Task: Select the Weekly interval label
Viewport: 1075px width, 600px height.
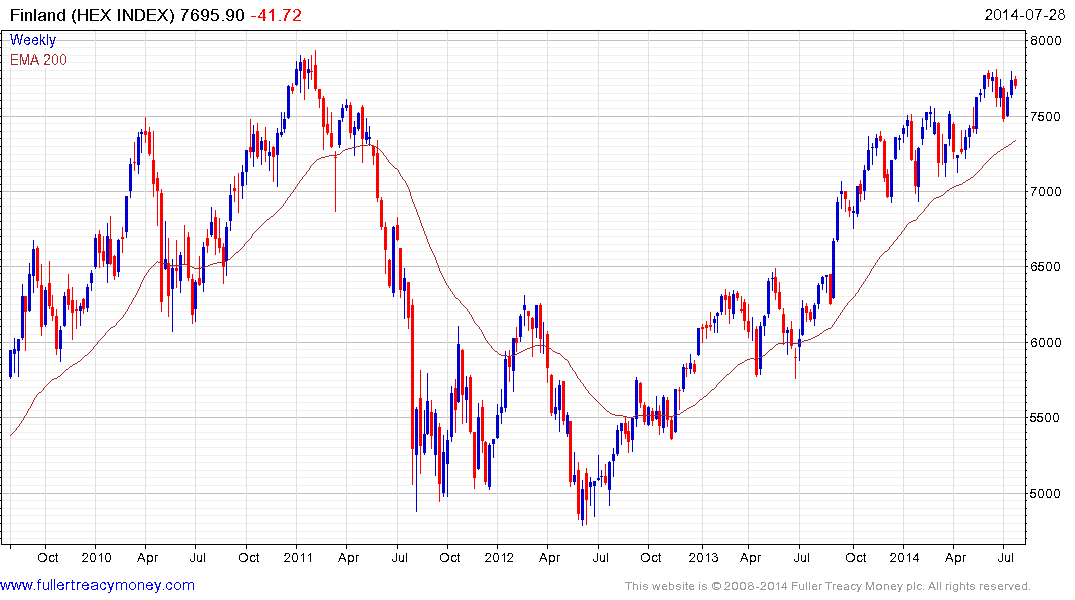Action: pyautogui.click(x=33, y=40)
